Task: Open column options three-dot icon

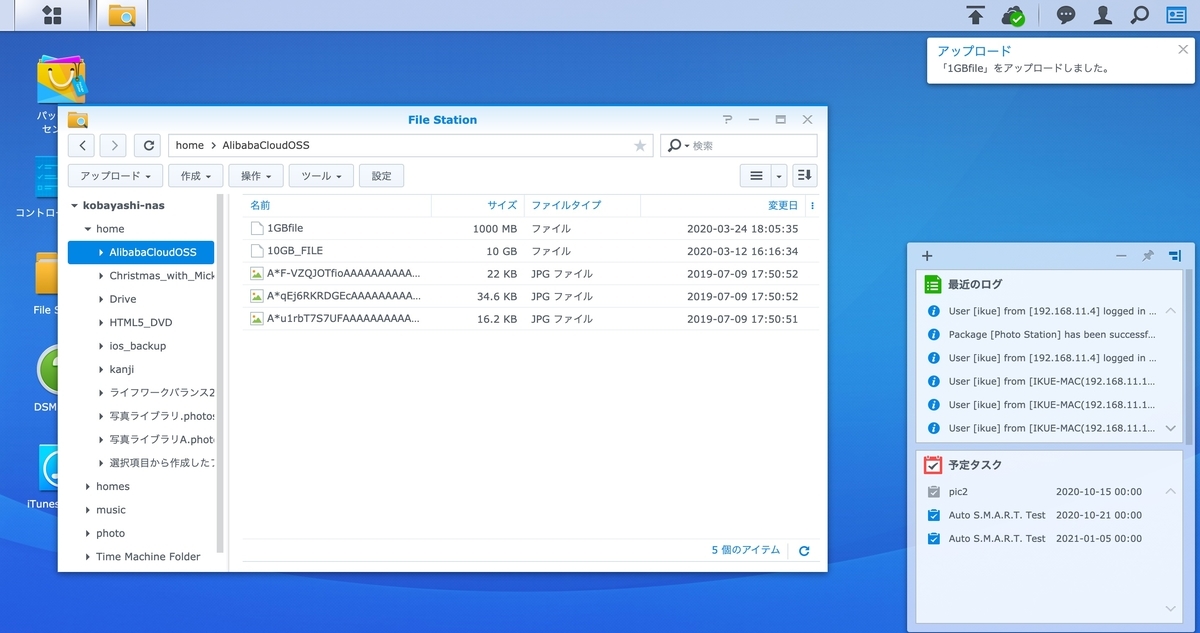Action: coord(812,206)
